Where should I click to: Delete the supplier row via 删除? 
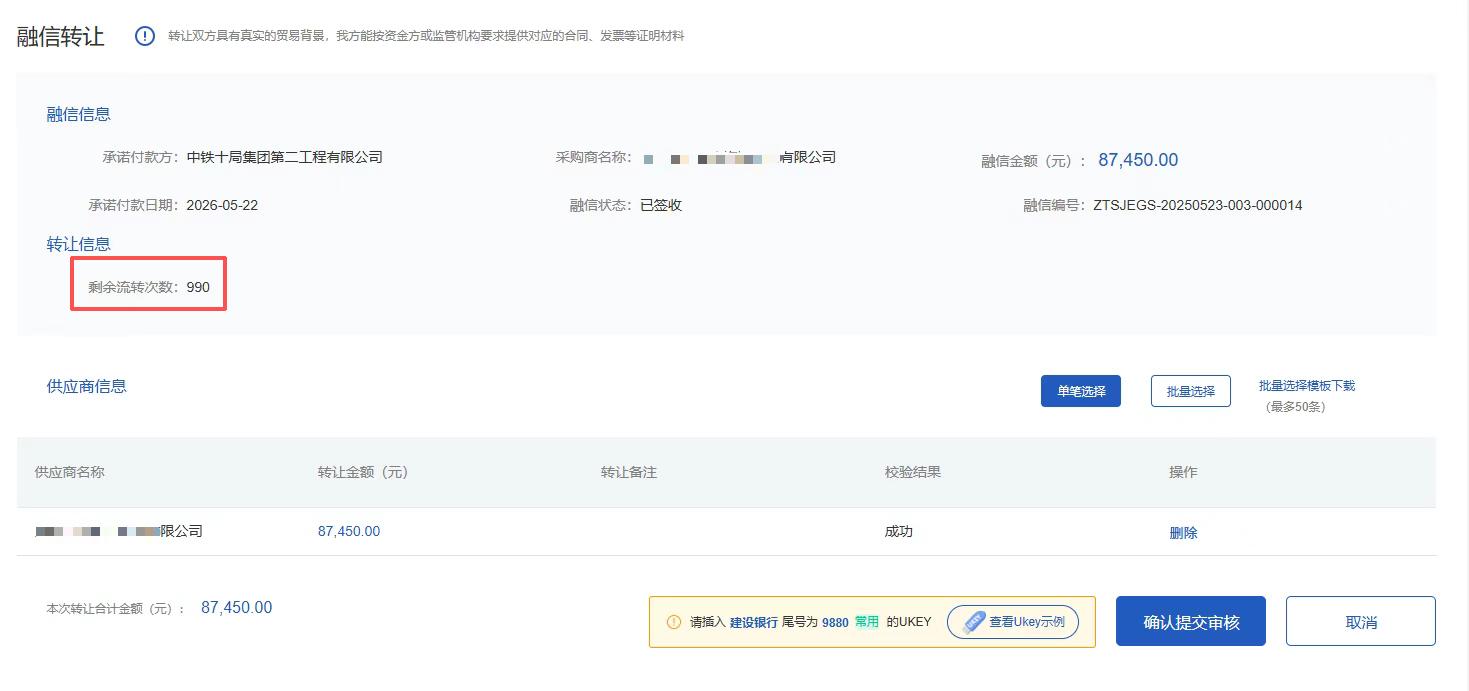[1183, 532]
